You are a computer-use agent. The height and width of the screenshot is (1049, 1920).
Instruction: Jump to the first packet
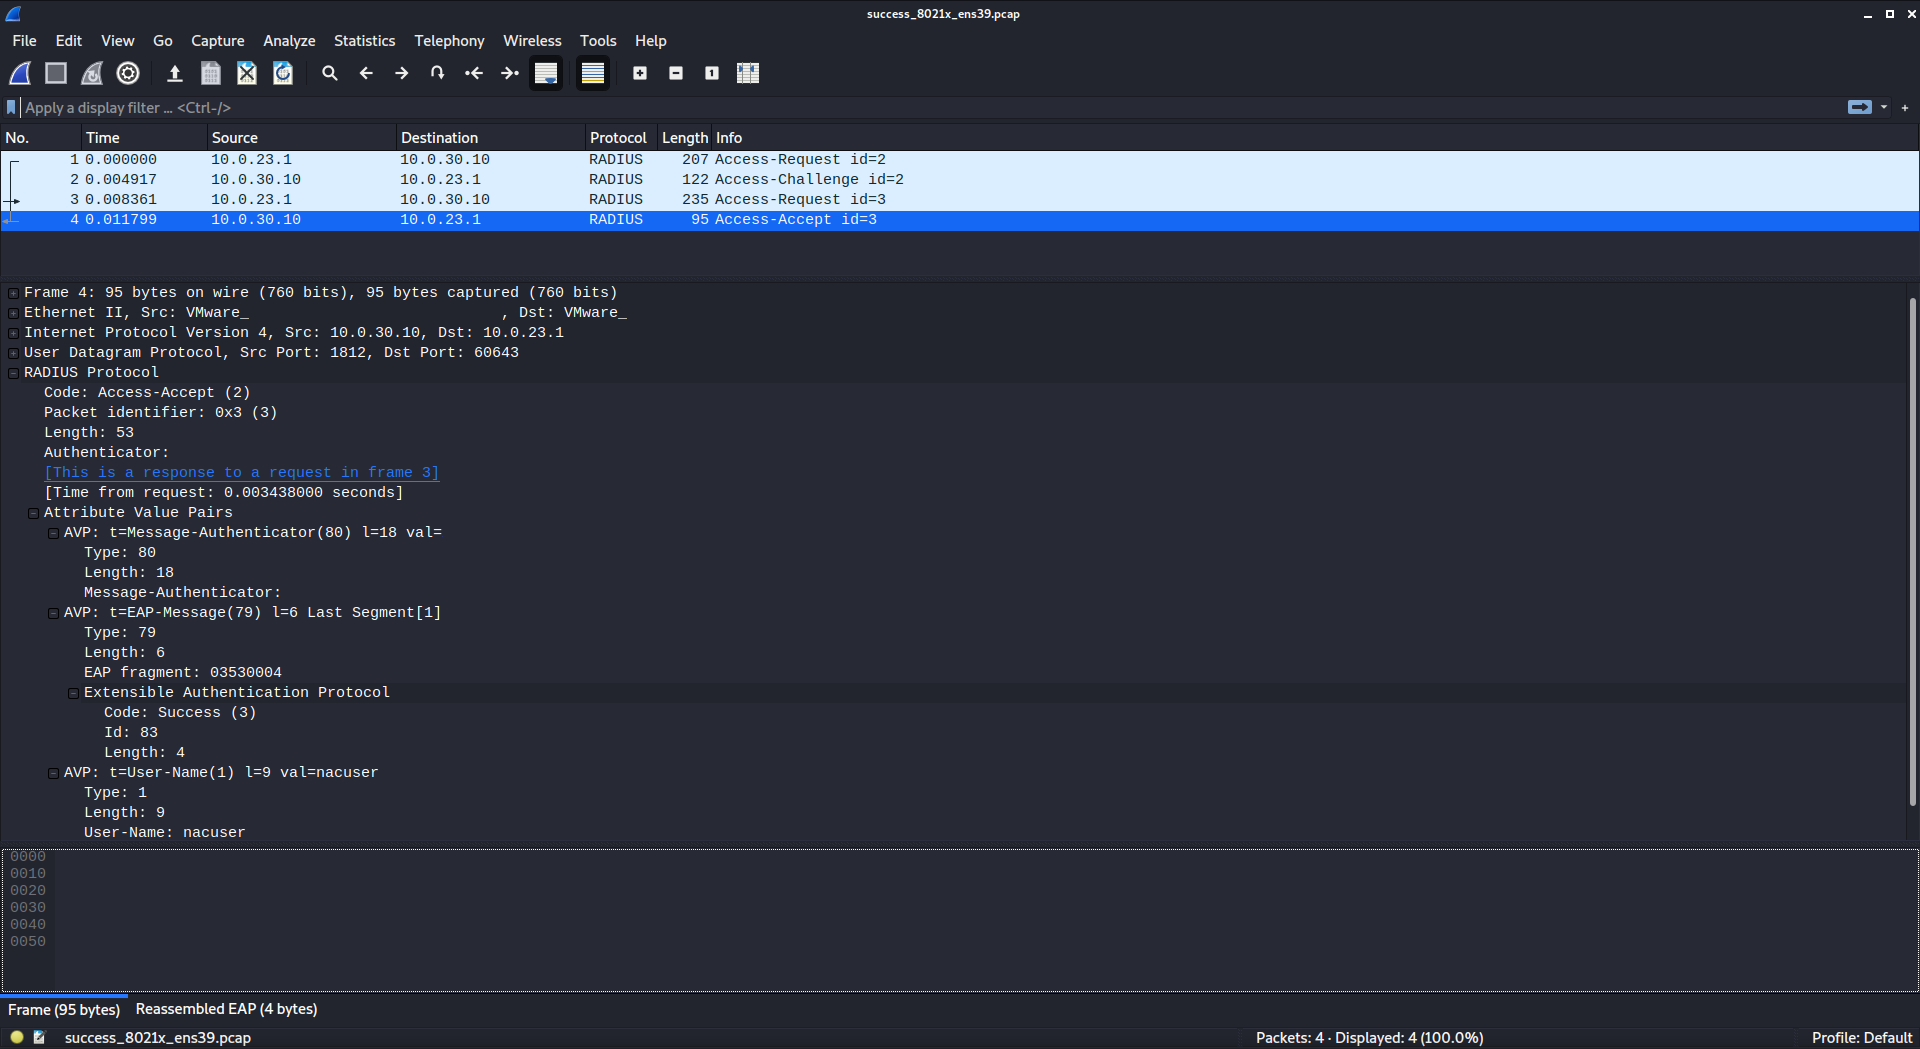click(474, 73)
